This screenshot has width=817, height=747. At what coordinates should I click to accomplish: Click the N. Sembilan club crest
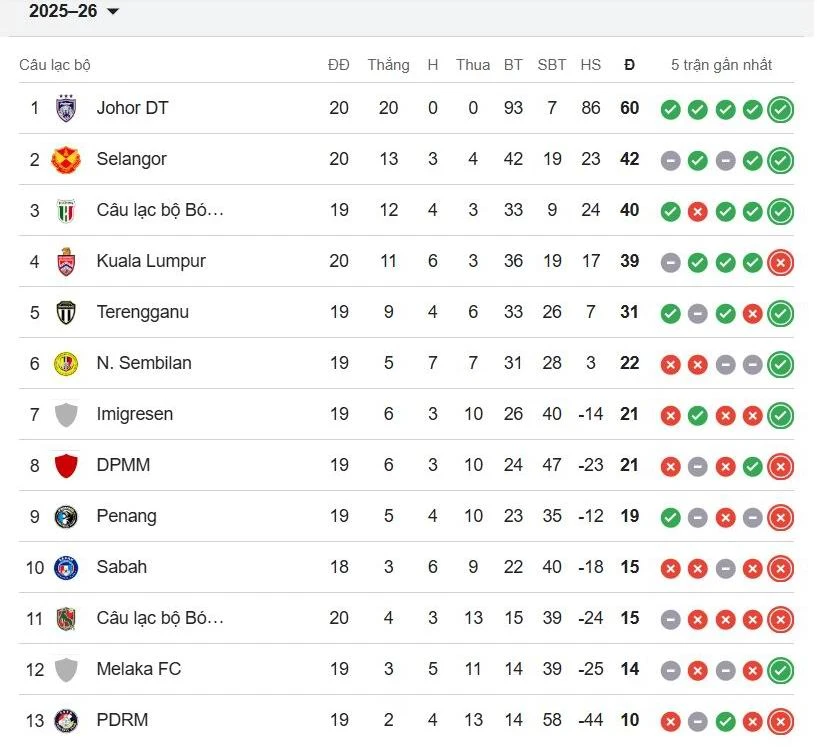[x=66, y=363]
